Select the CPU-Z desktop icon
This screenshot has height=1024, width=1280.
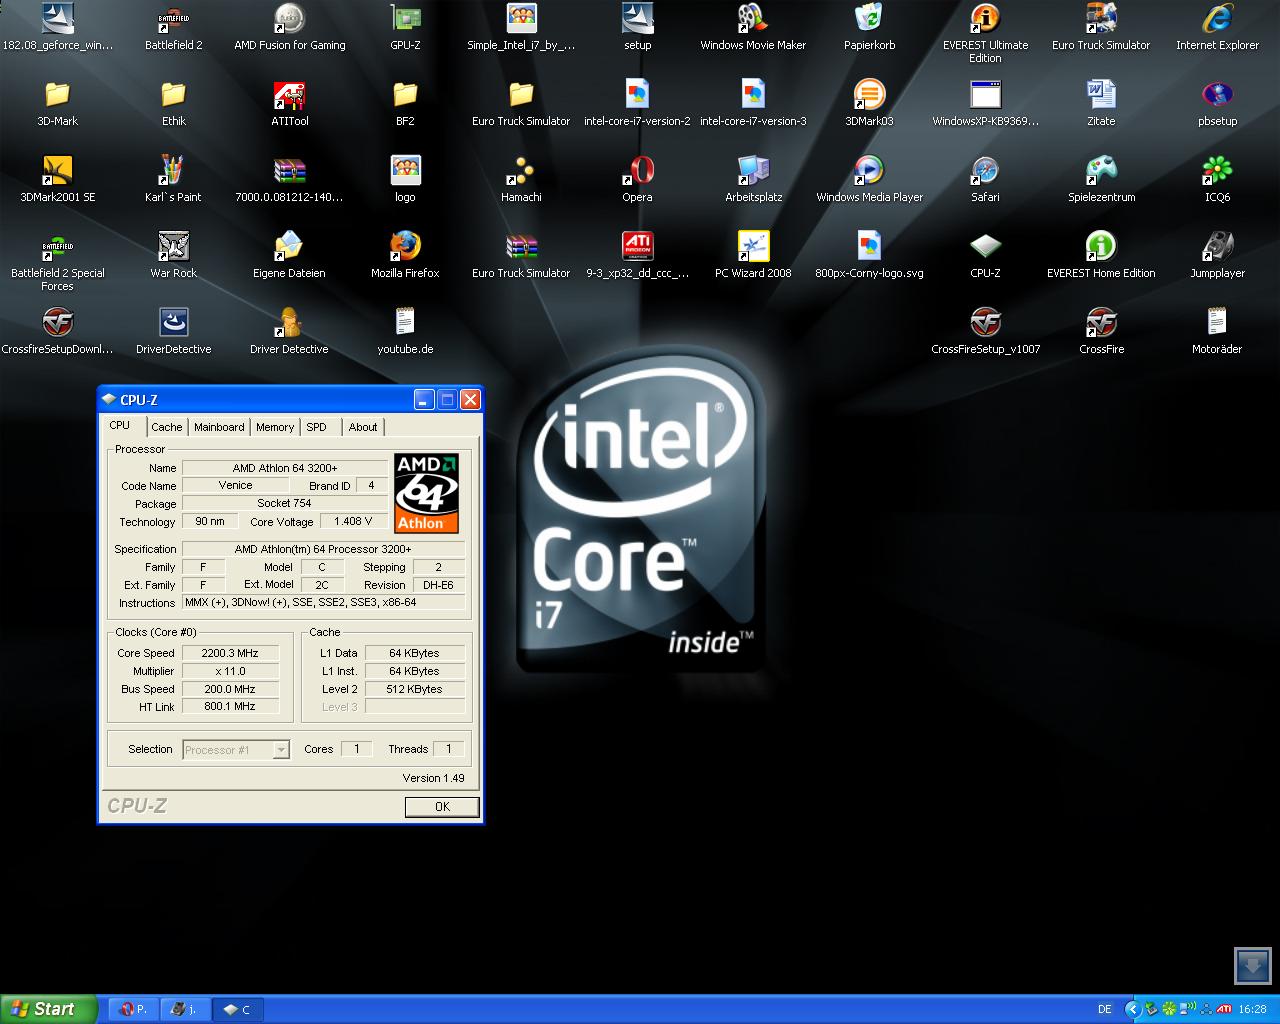tap(985, 255)
